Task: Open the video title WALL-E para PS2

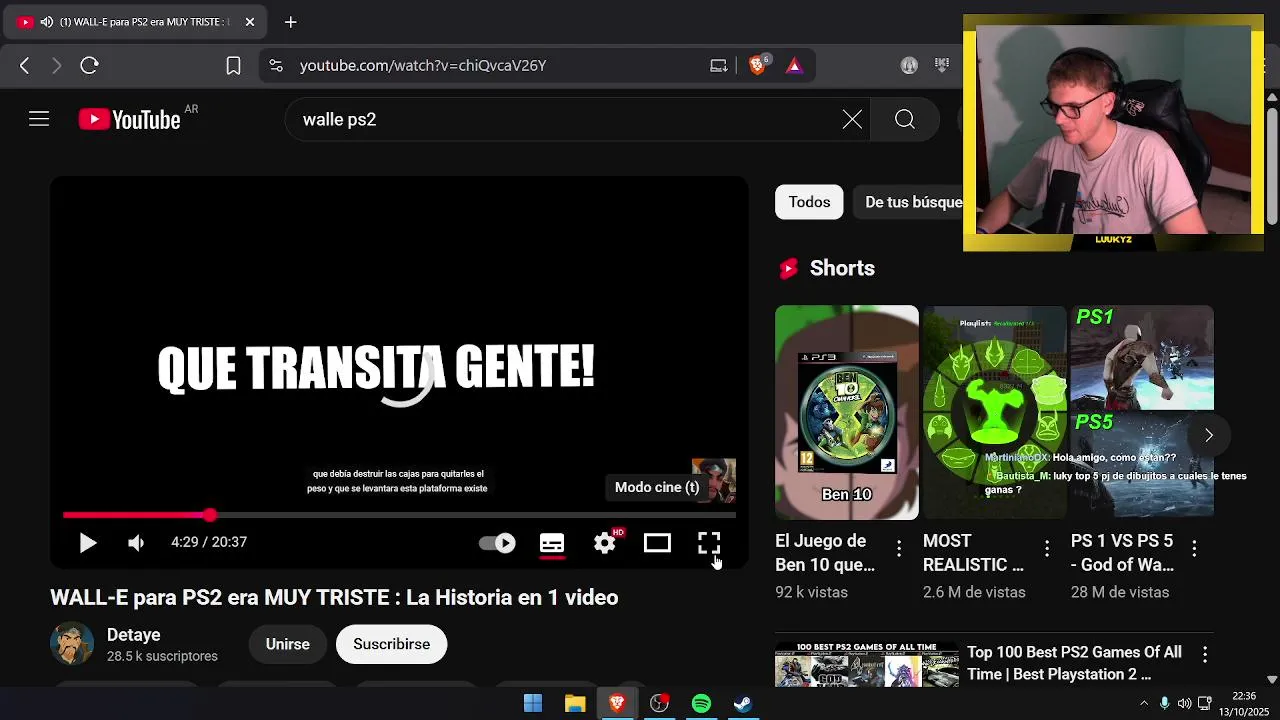Action: (334, 597)
